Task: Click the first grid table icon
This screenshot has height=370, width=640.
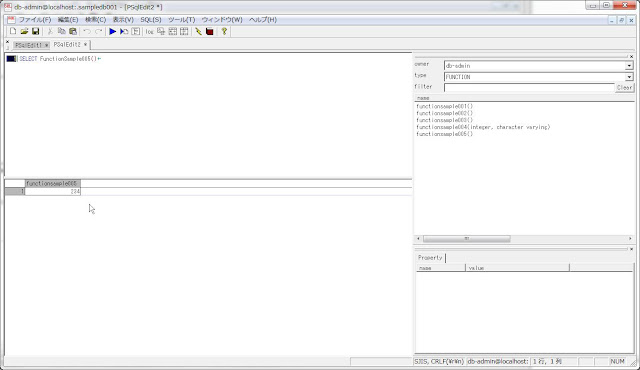Action: (173, 31)
